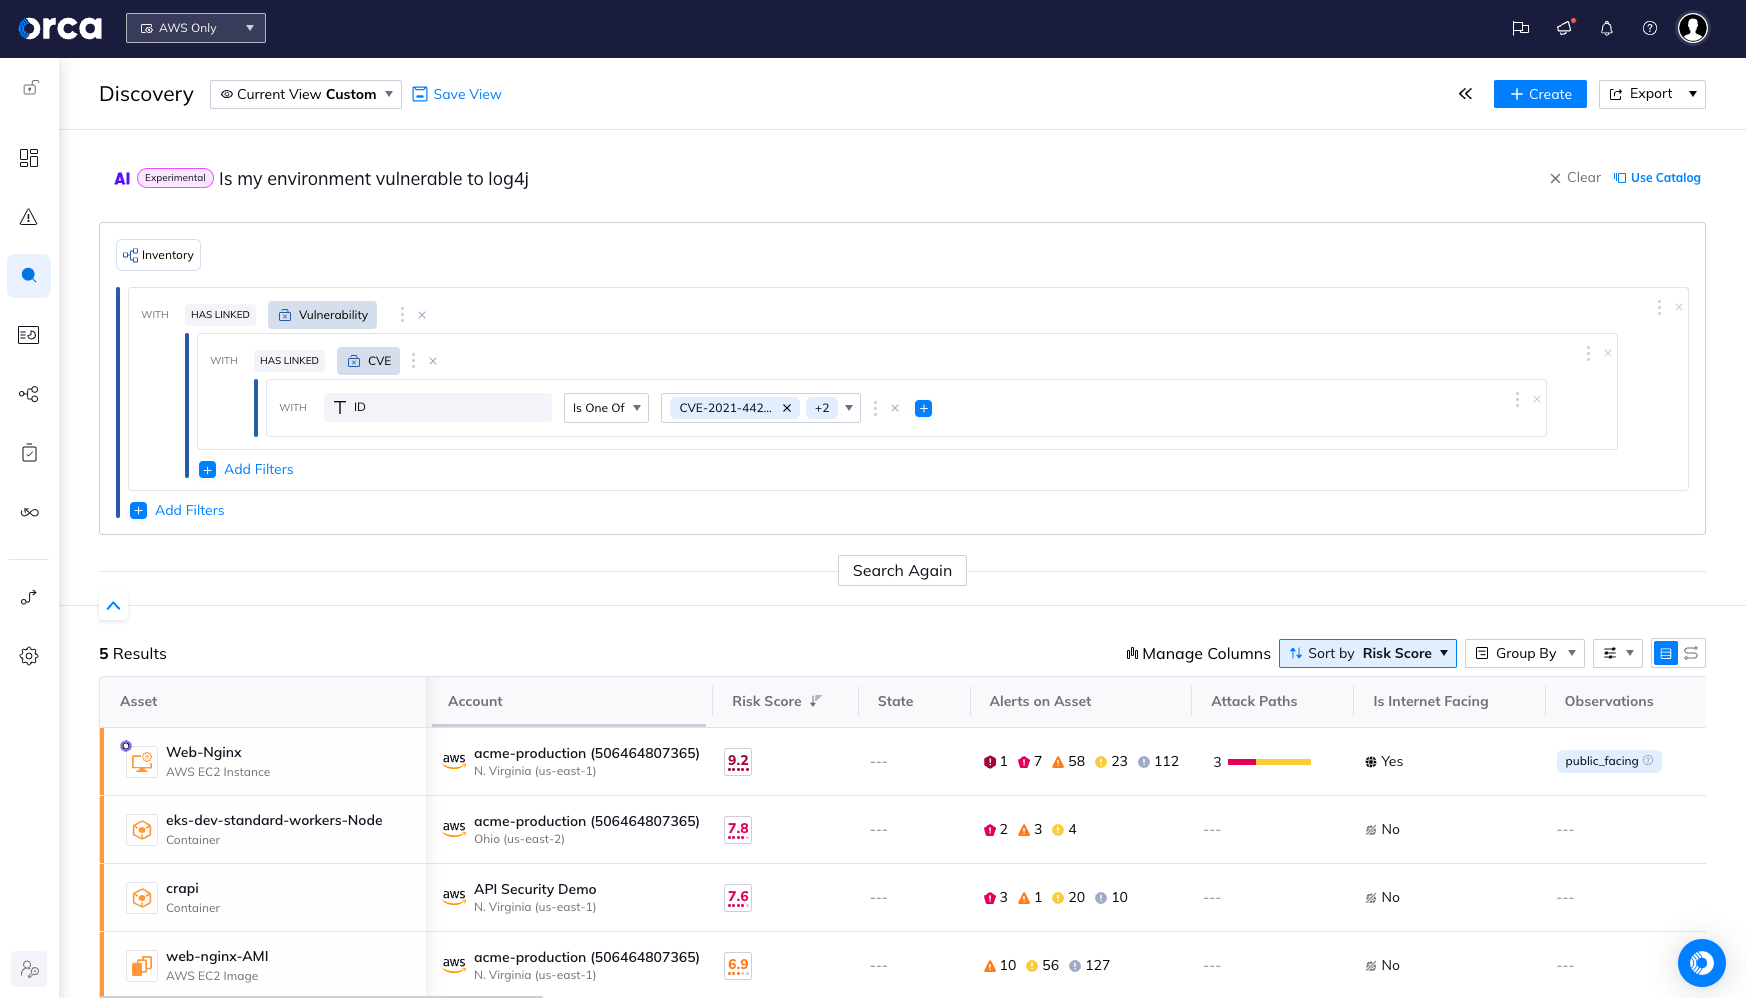Open the notifications bell

tap(1607, 28)
